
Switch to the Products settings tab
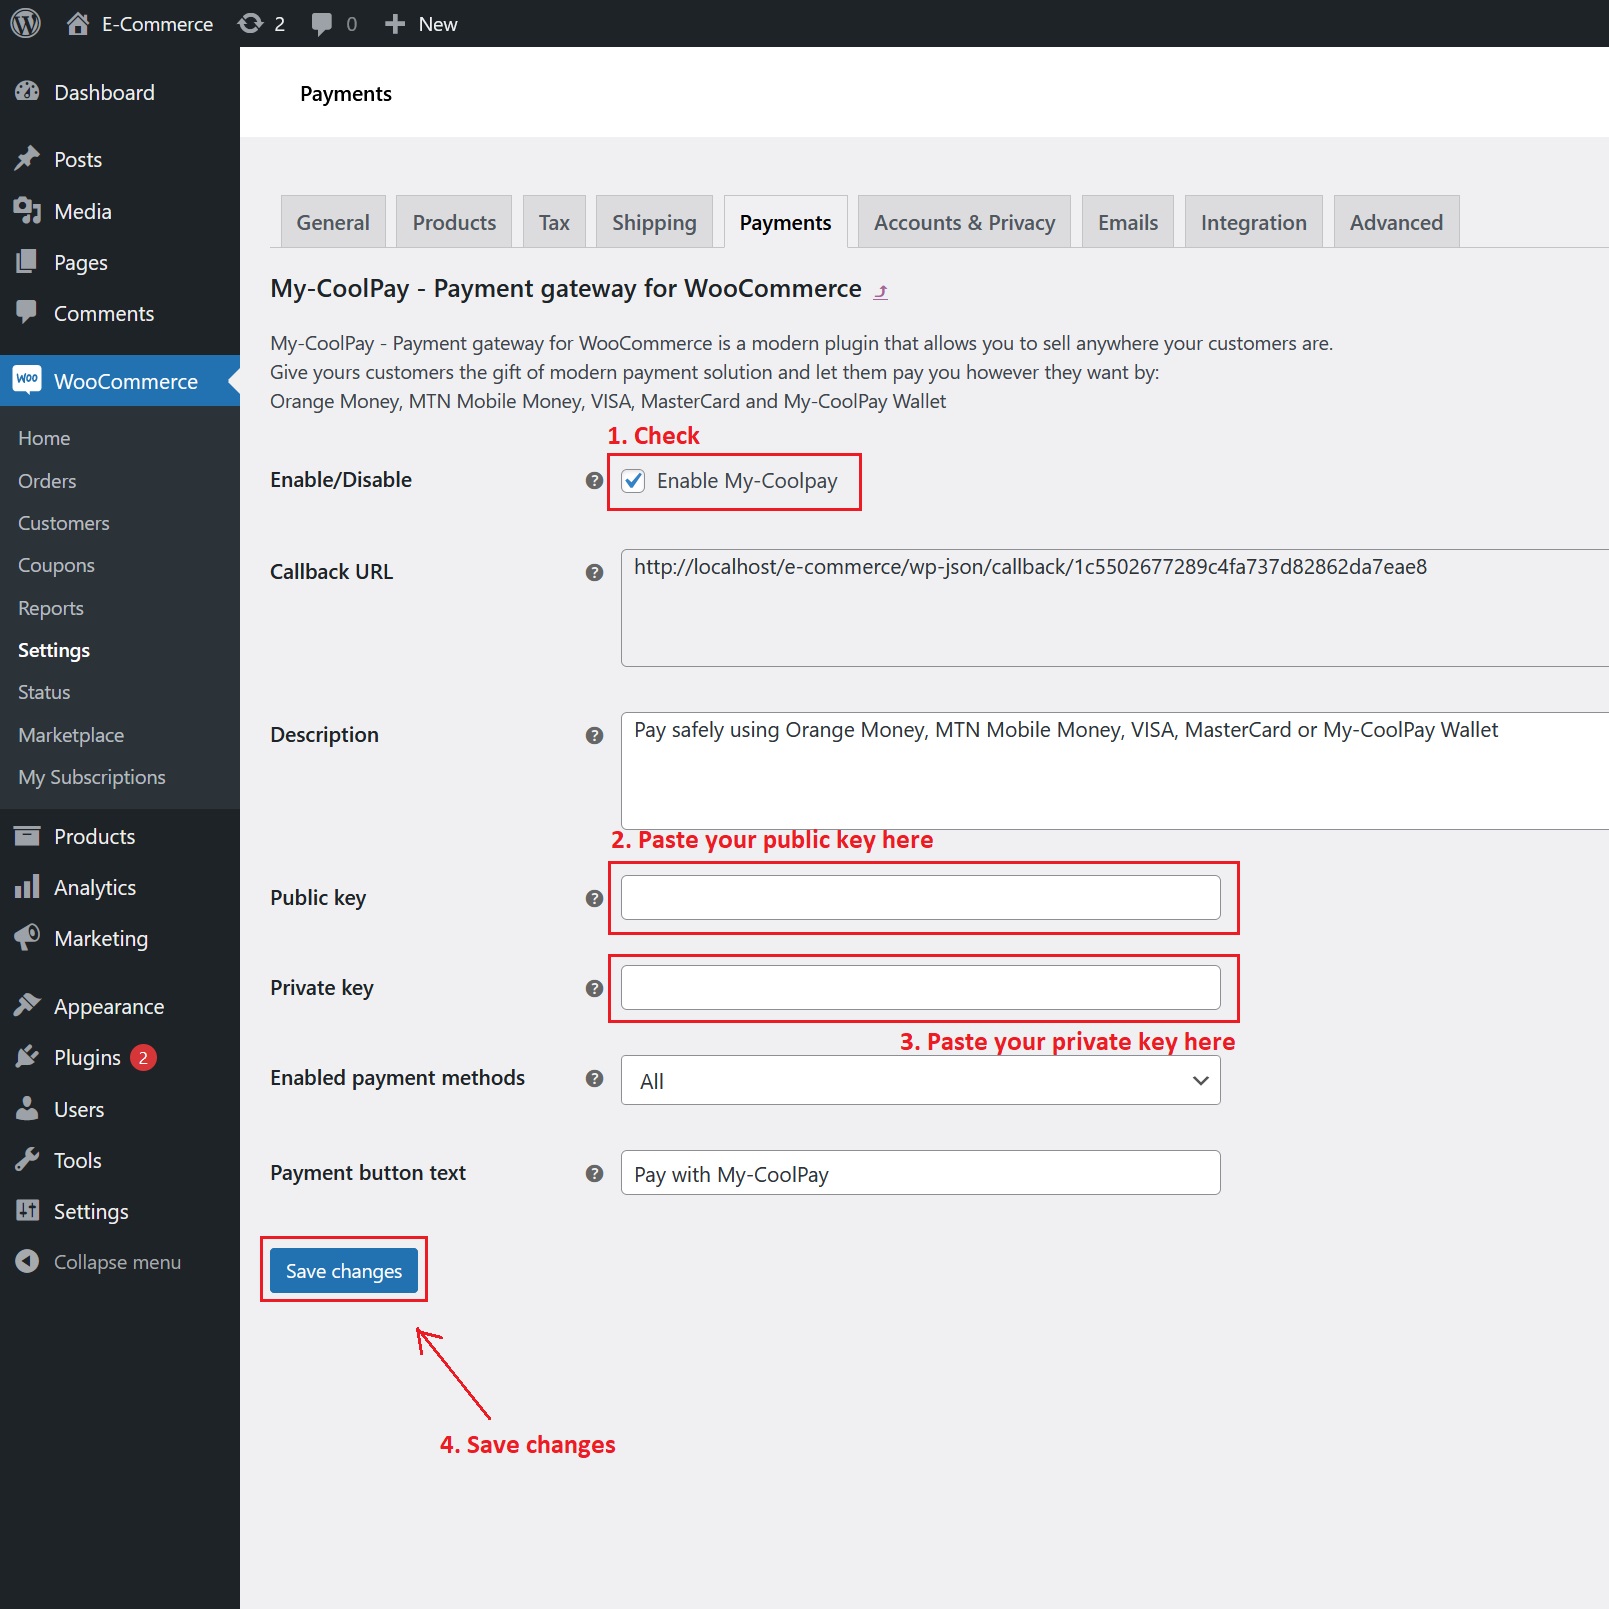point(454,222)
